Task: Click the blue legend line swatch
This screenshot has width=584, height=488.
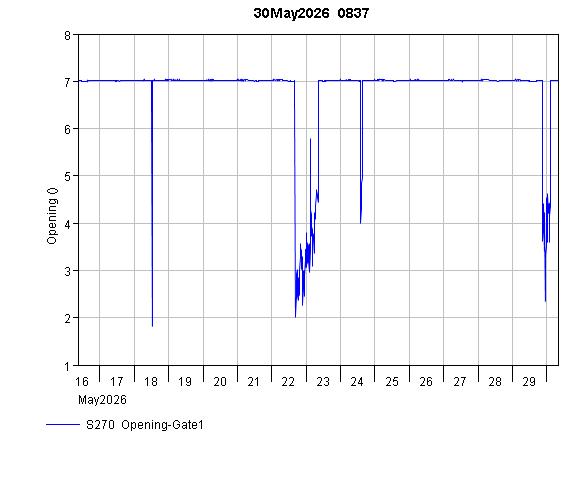Action: tap(63, 424)
